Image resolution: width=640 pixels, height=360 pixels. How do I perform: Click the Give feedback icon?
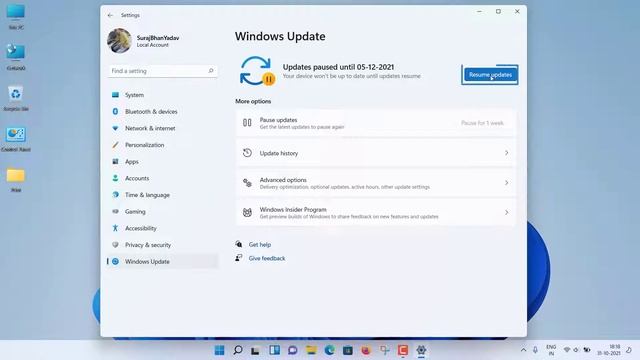pyautogui.click(x=239, y=258)
